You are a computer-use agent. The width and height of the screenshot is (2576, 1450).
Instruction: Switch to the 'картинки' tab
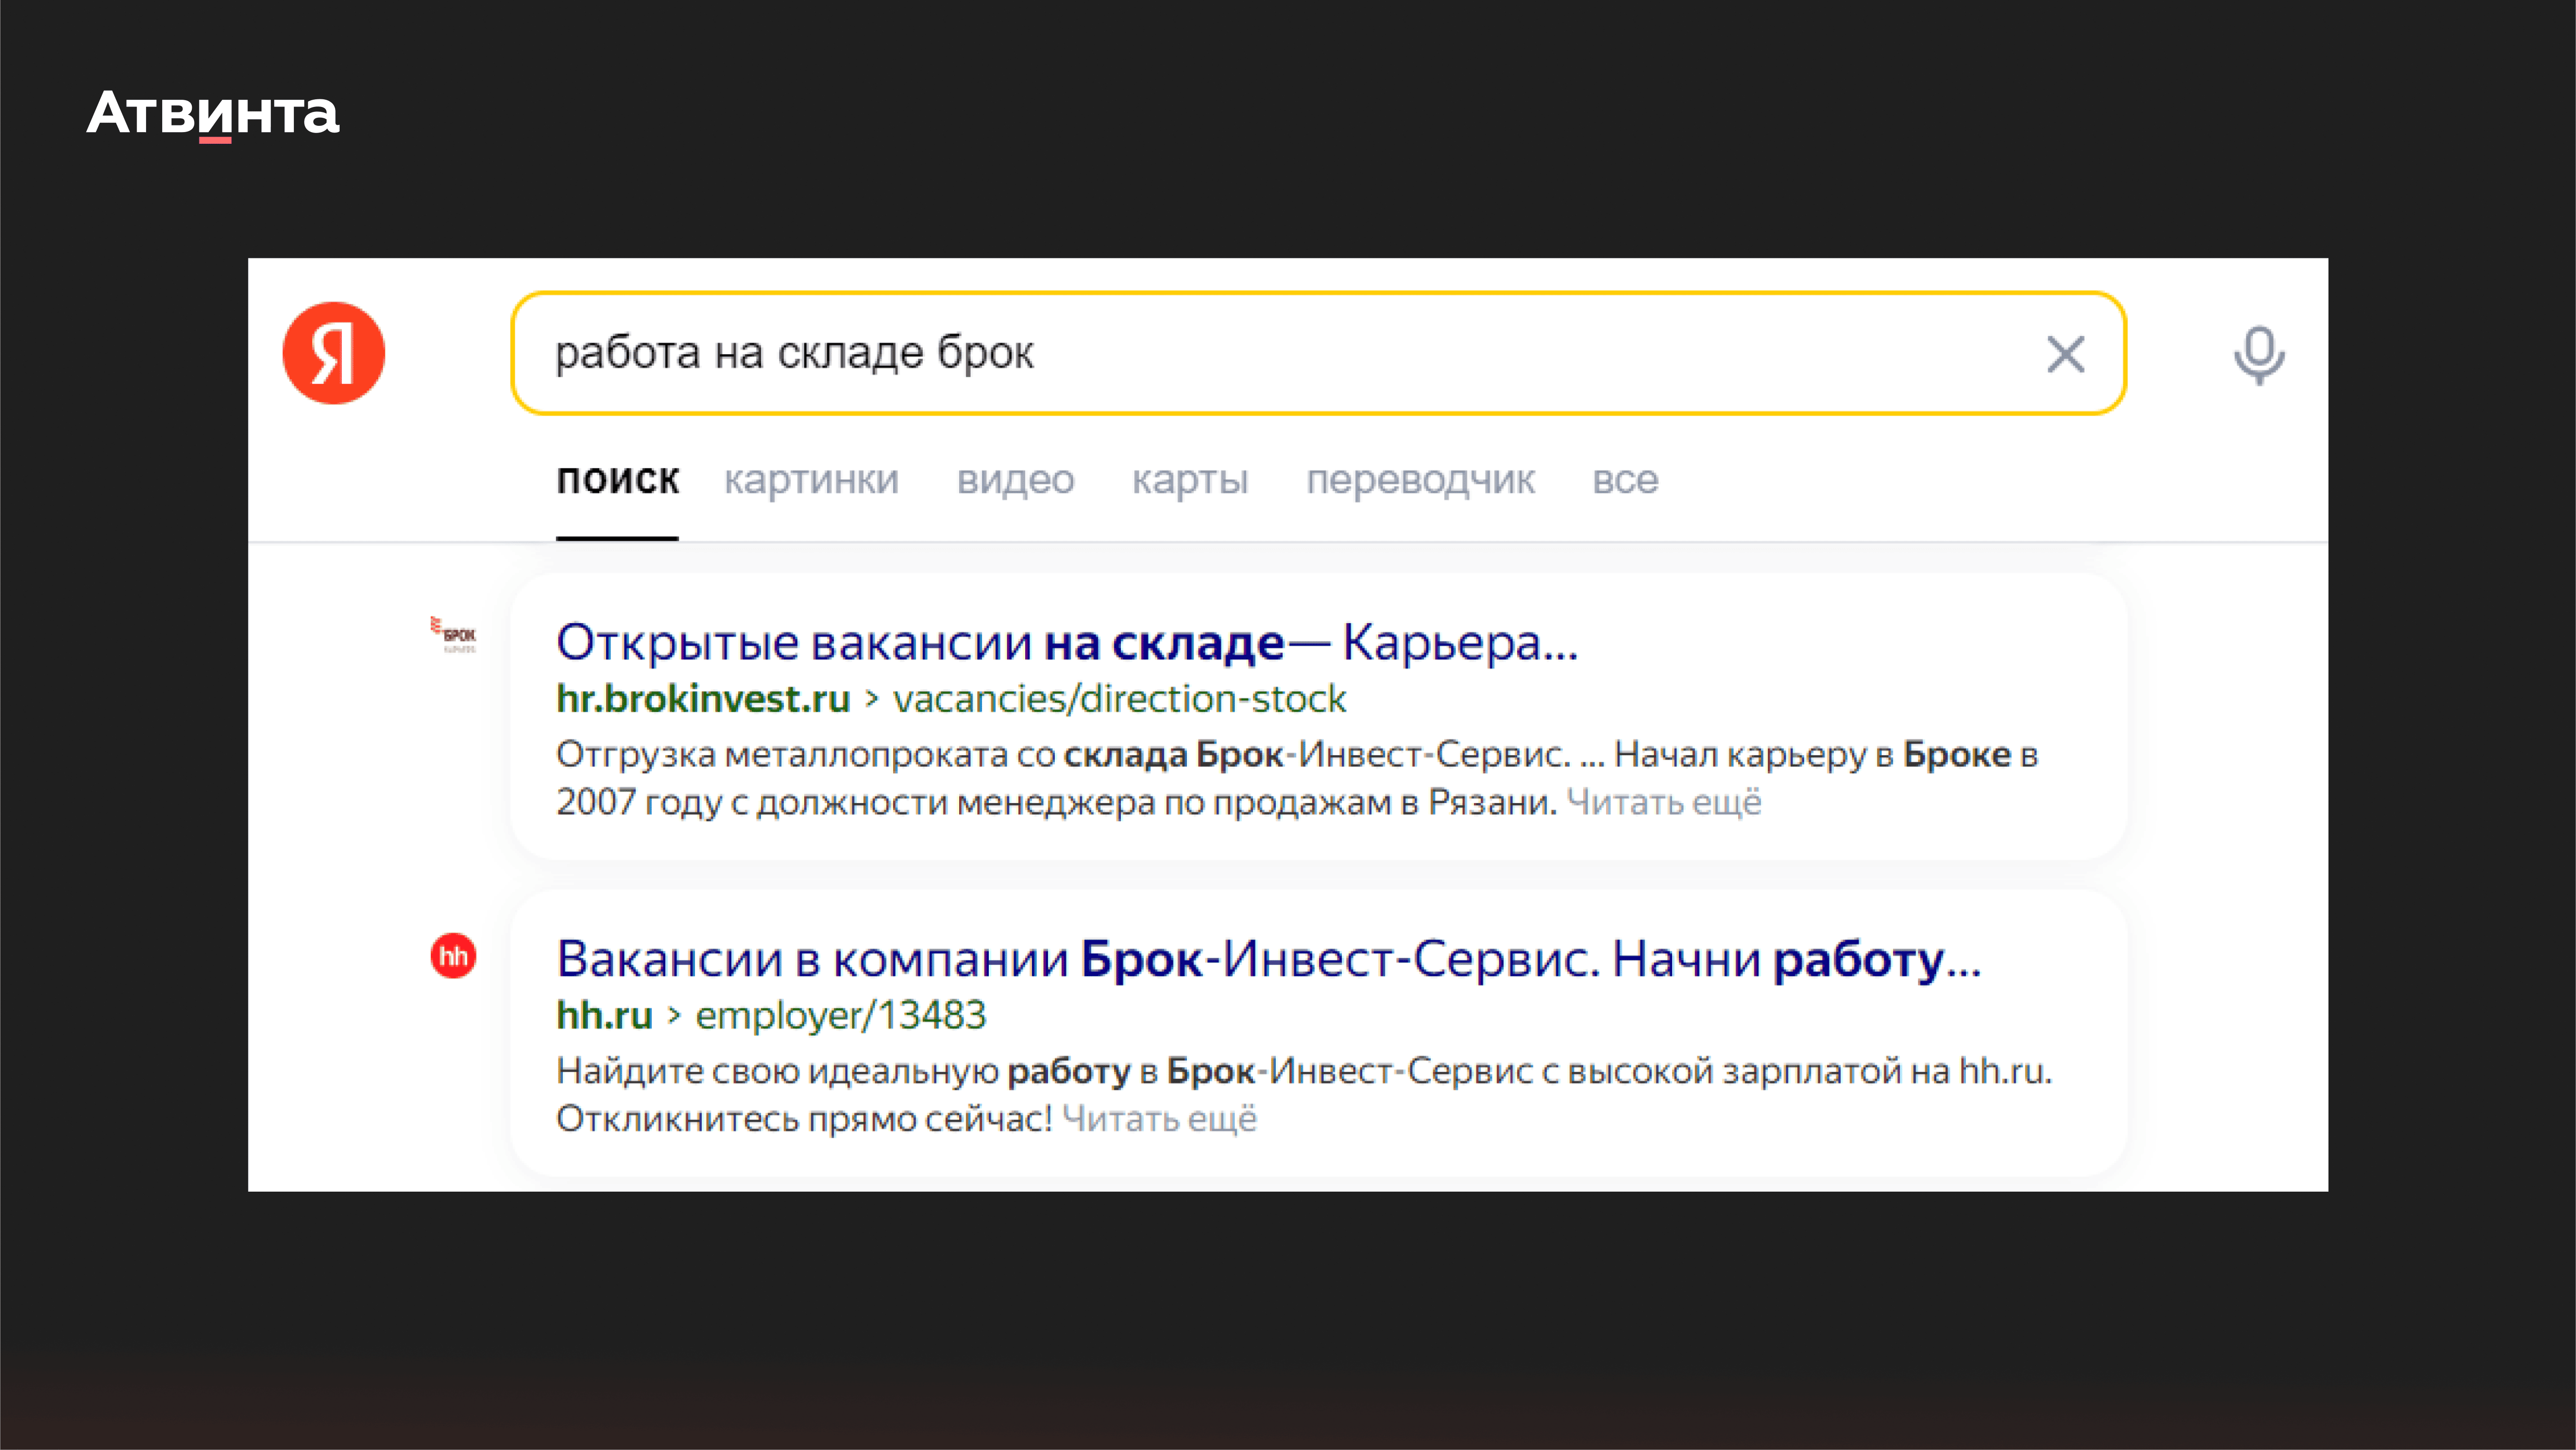click(x=811, y=480)
